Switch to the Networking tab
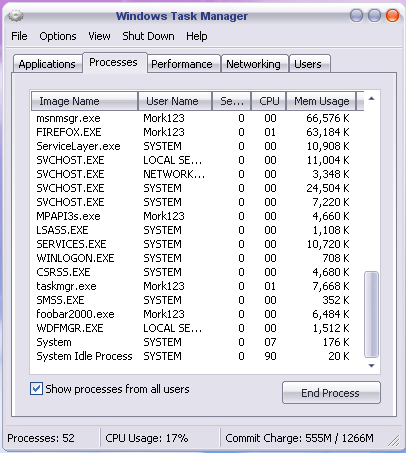This screenshot has height=453, width=406. (253, 64)
